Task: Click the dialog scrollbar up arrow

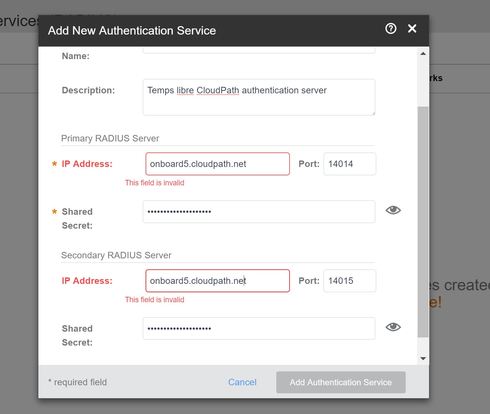Action: tap(423, 54)
